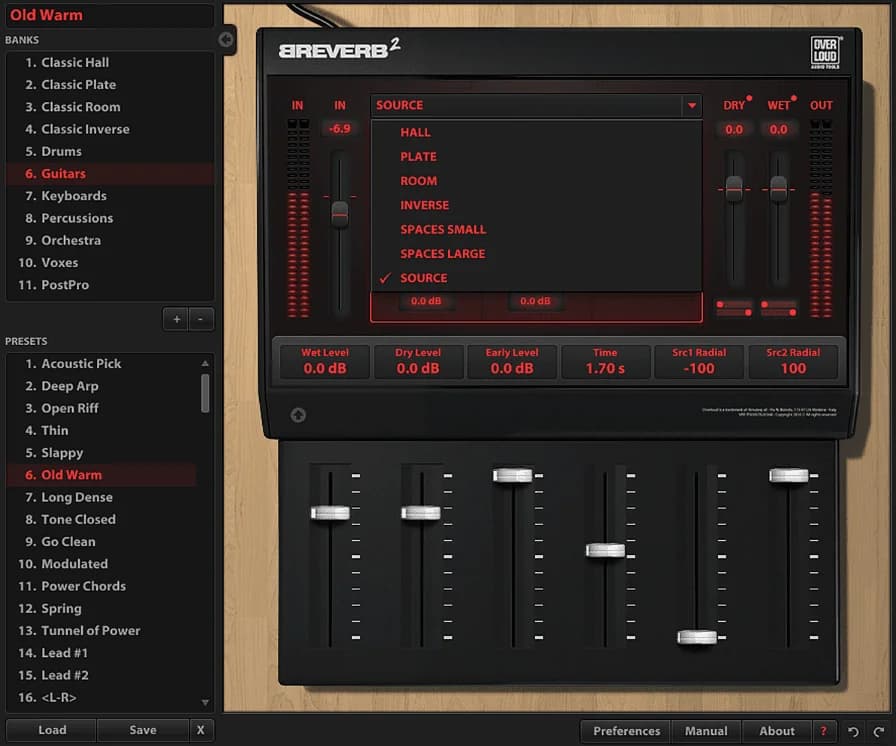Toggle the switch below the DRY fader

point(734,306)
